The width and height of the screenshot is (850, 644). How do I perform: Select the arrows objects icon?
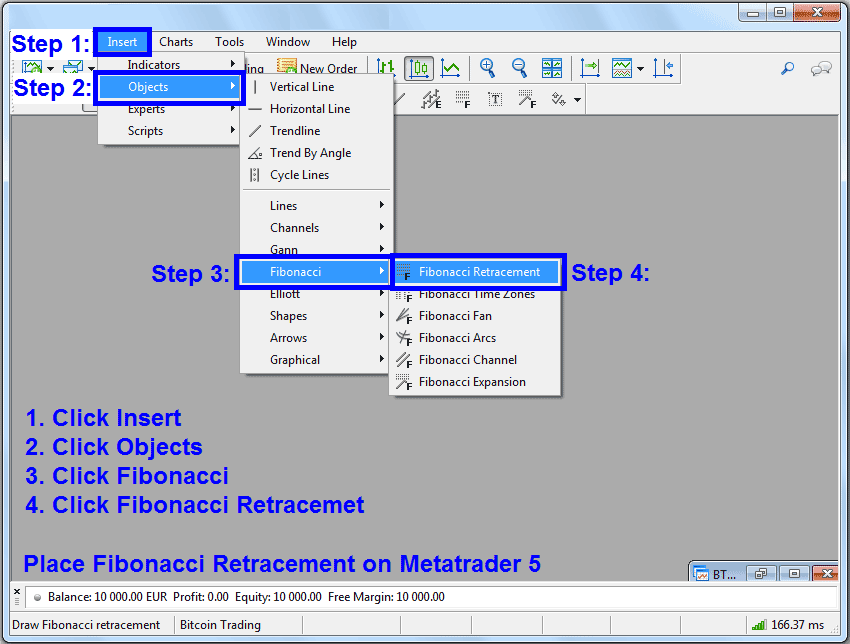(x=558, y=100)
